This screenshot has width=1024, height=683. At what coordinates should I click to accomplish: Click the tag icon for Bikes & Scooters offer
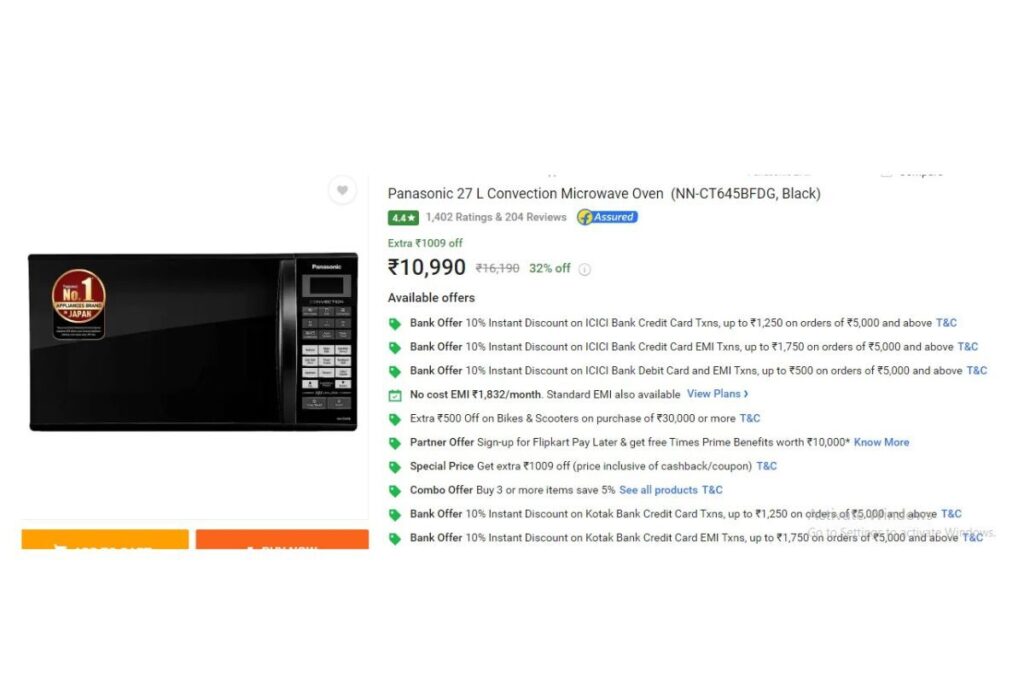point(394,419)
